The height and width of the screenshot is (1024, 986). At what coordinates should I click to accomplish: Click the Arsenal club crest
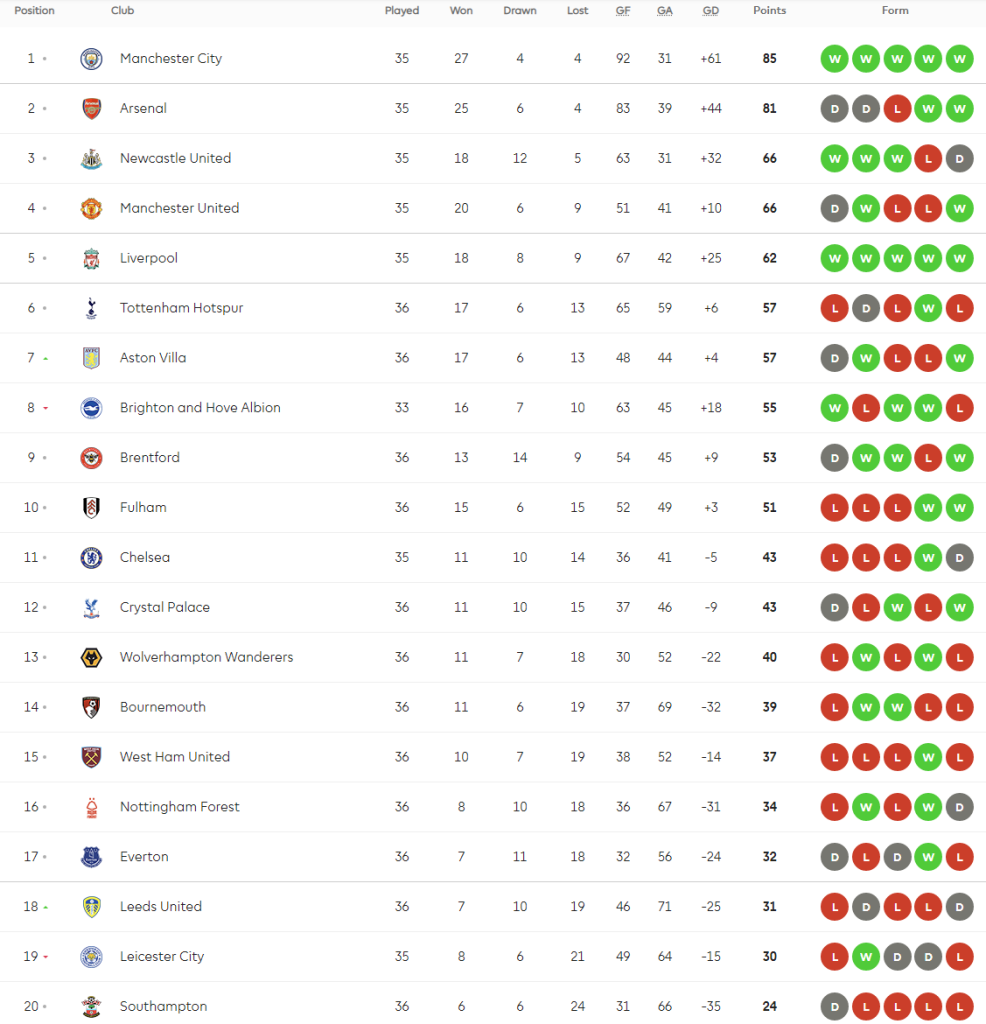click(x=91, y=109)
